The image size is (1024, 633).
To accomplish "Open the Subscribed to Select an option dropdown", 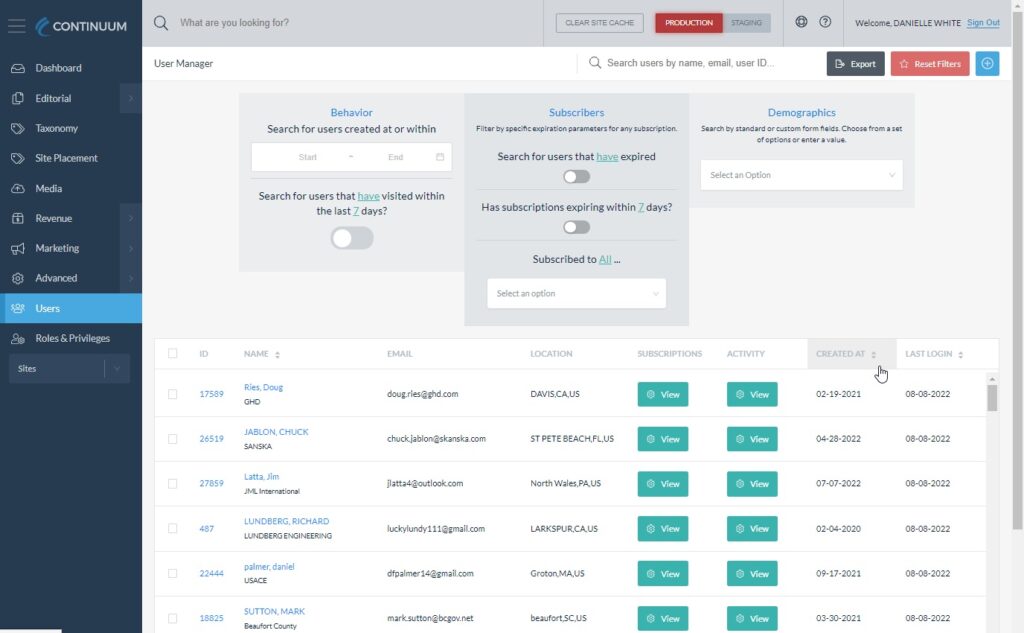I will pos(576,294).
